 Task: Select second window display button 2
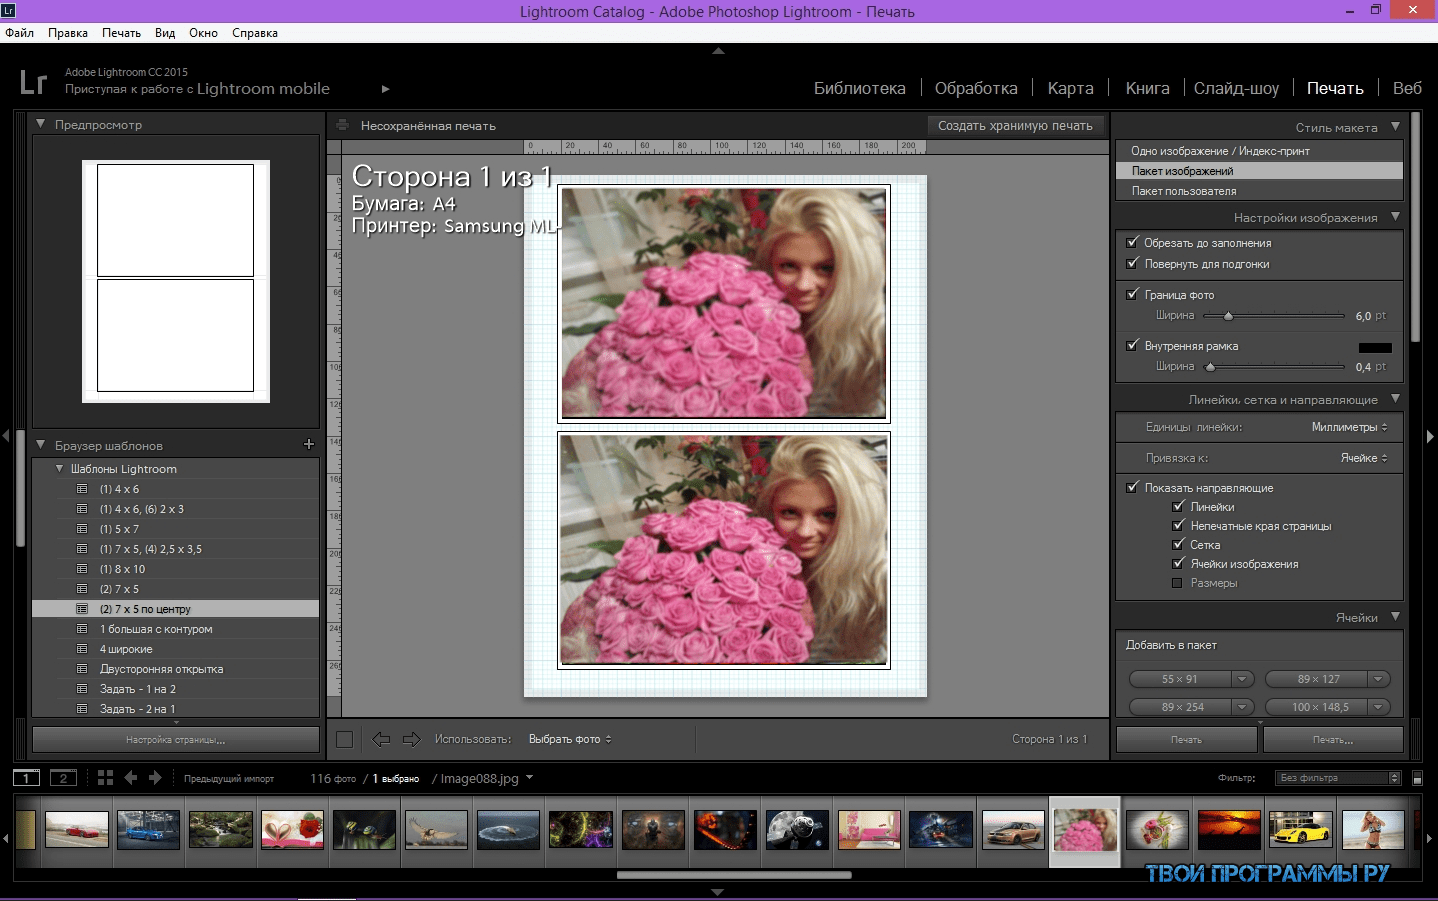[x=63, y=778]
